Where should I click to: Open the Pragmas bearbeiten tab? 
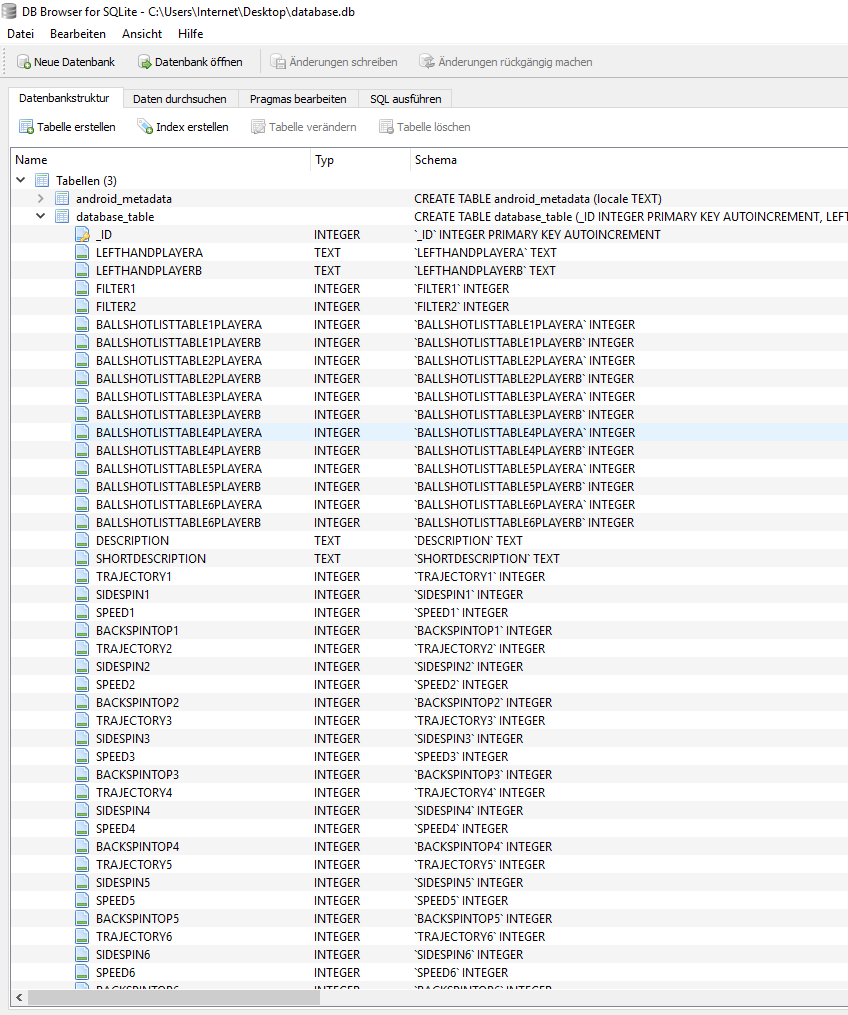298,99
